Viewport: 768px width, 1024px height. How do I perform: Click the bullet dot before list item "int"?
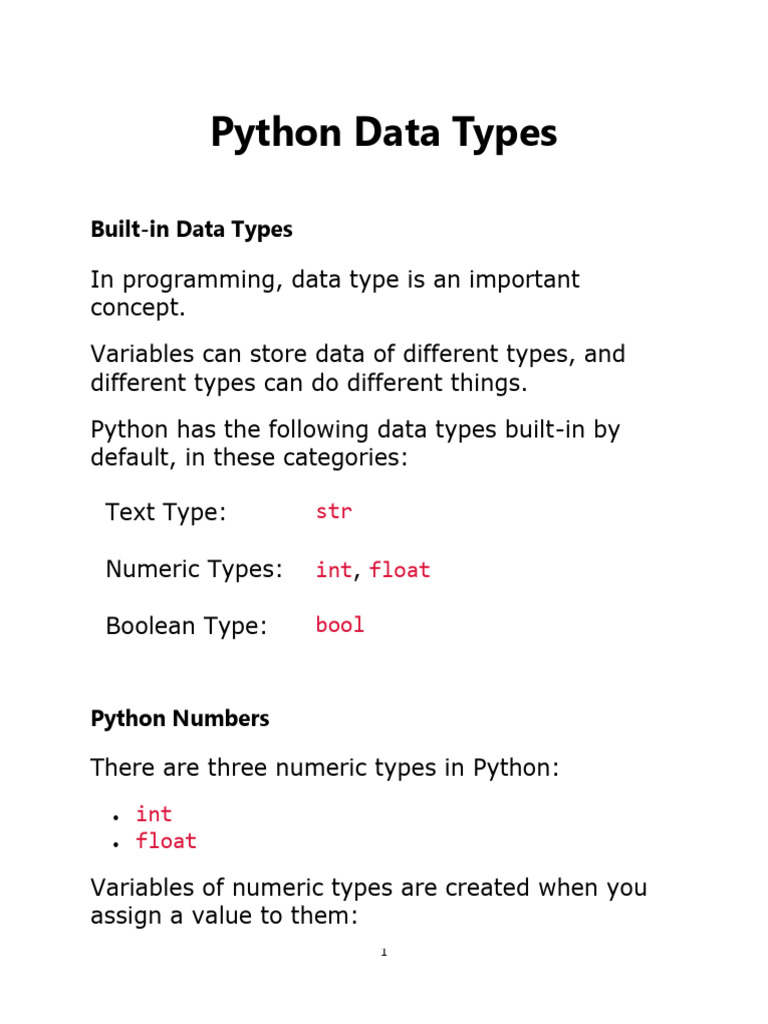pyautogui.click(x=116, y=817)
